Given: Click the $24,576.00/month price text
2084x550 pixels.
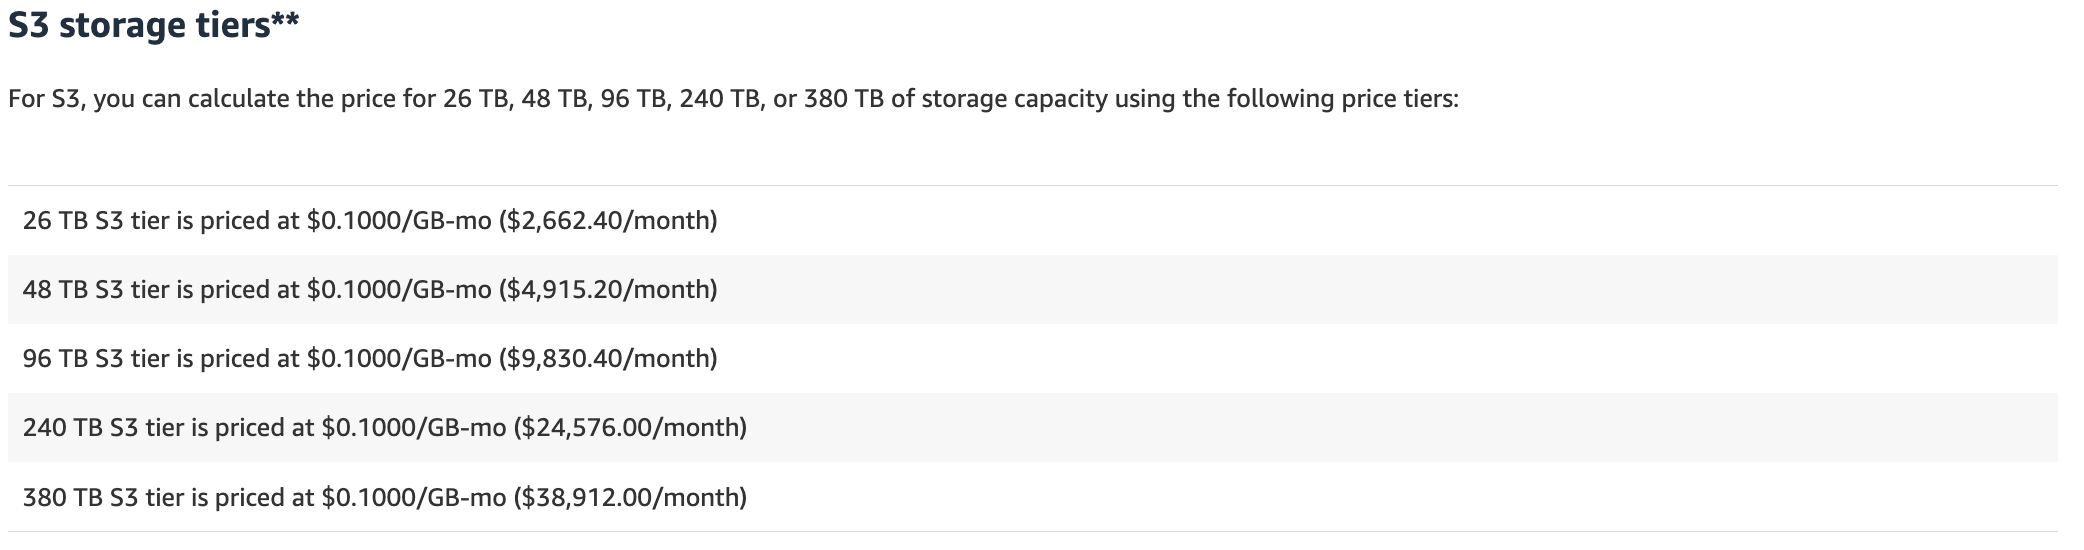Looking at the screenshot, I should click(630, 427).
